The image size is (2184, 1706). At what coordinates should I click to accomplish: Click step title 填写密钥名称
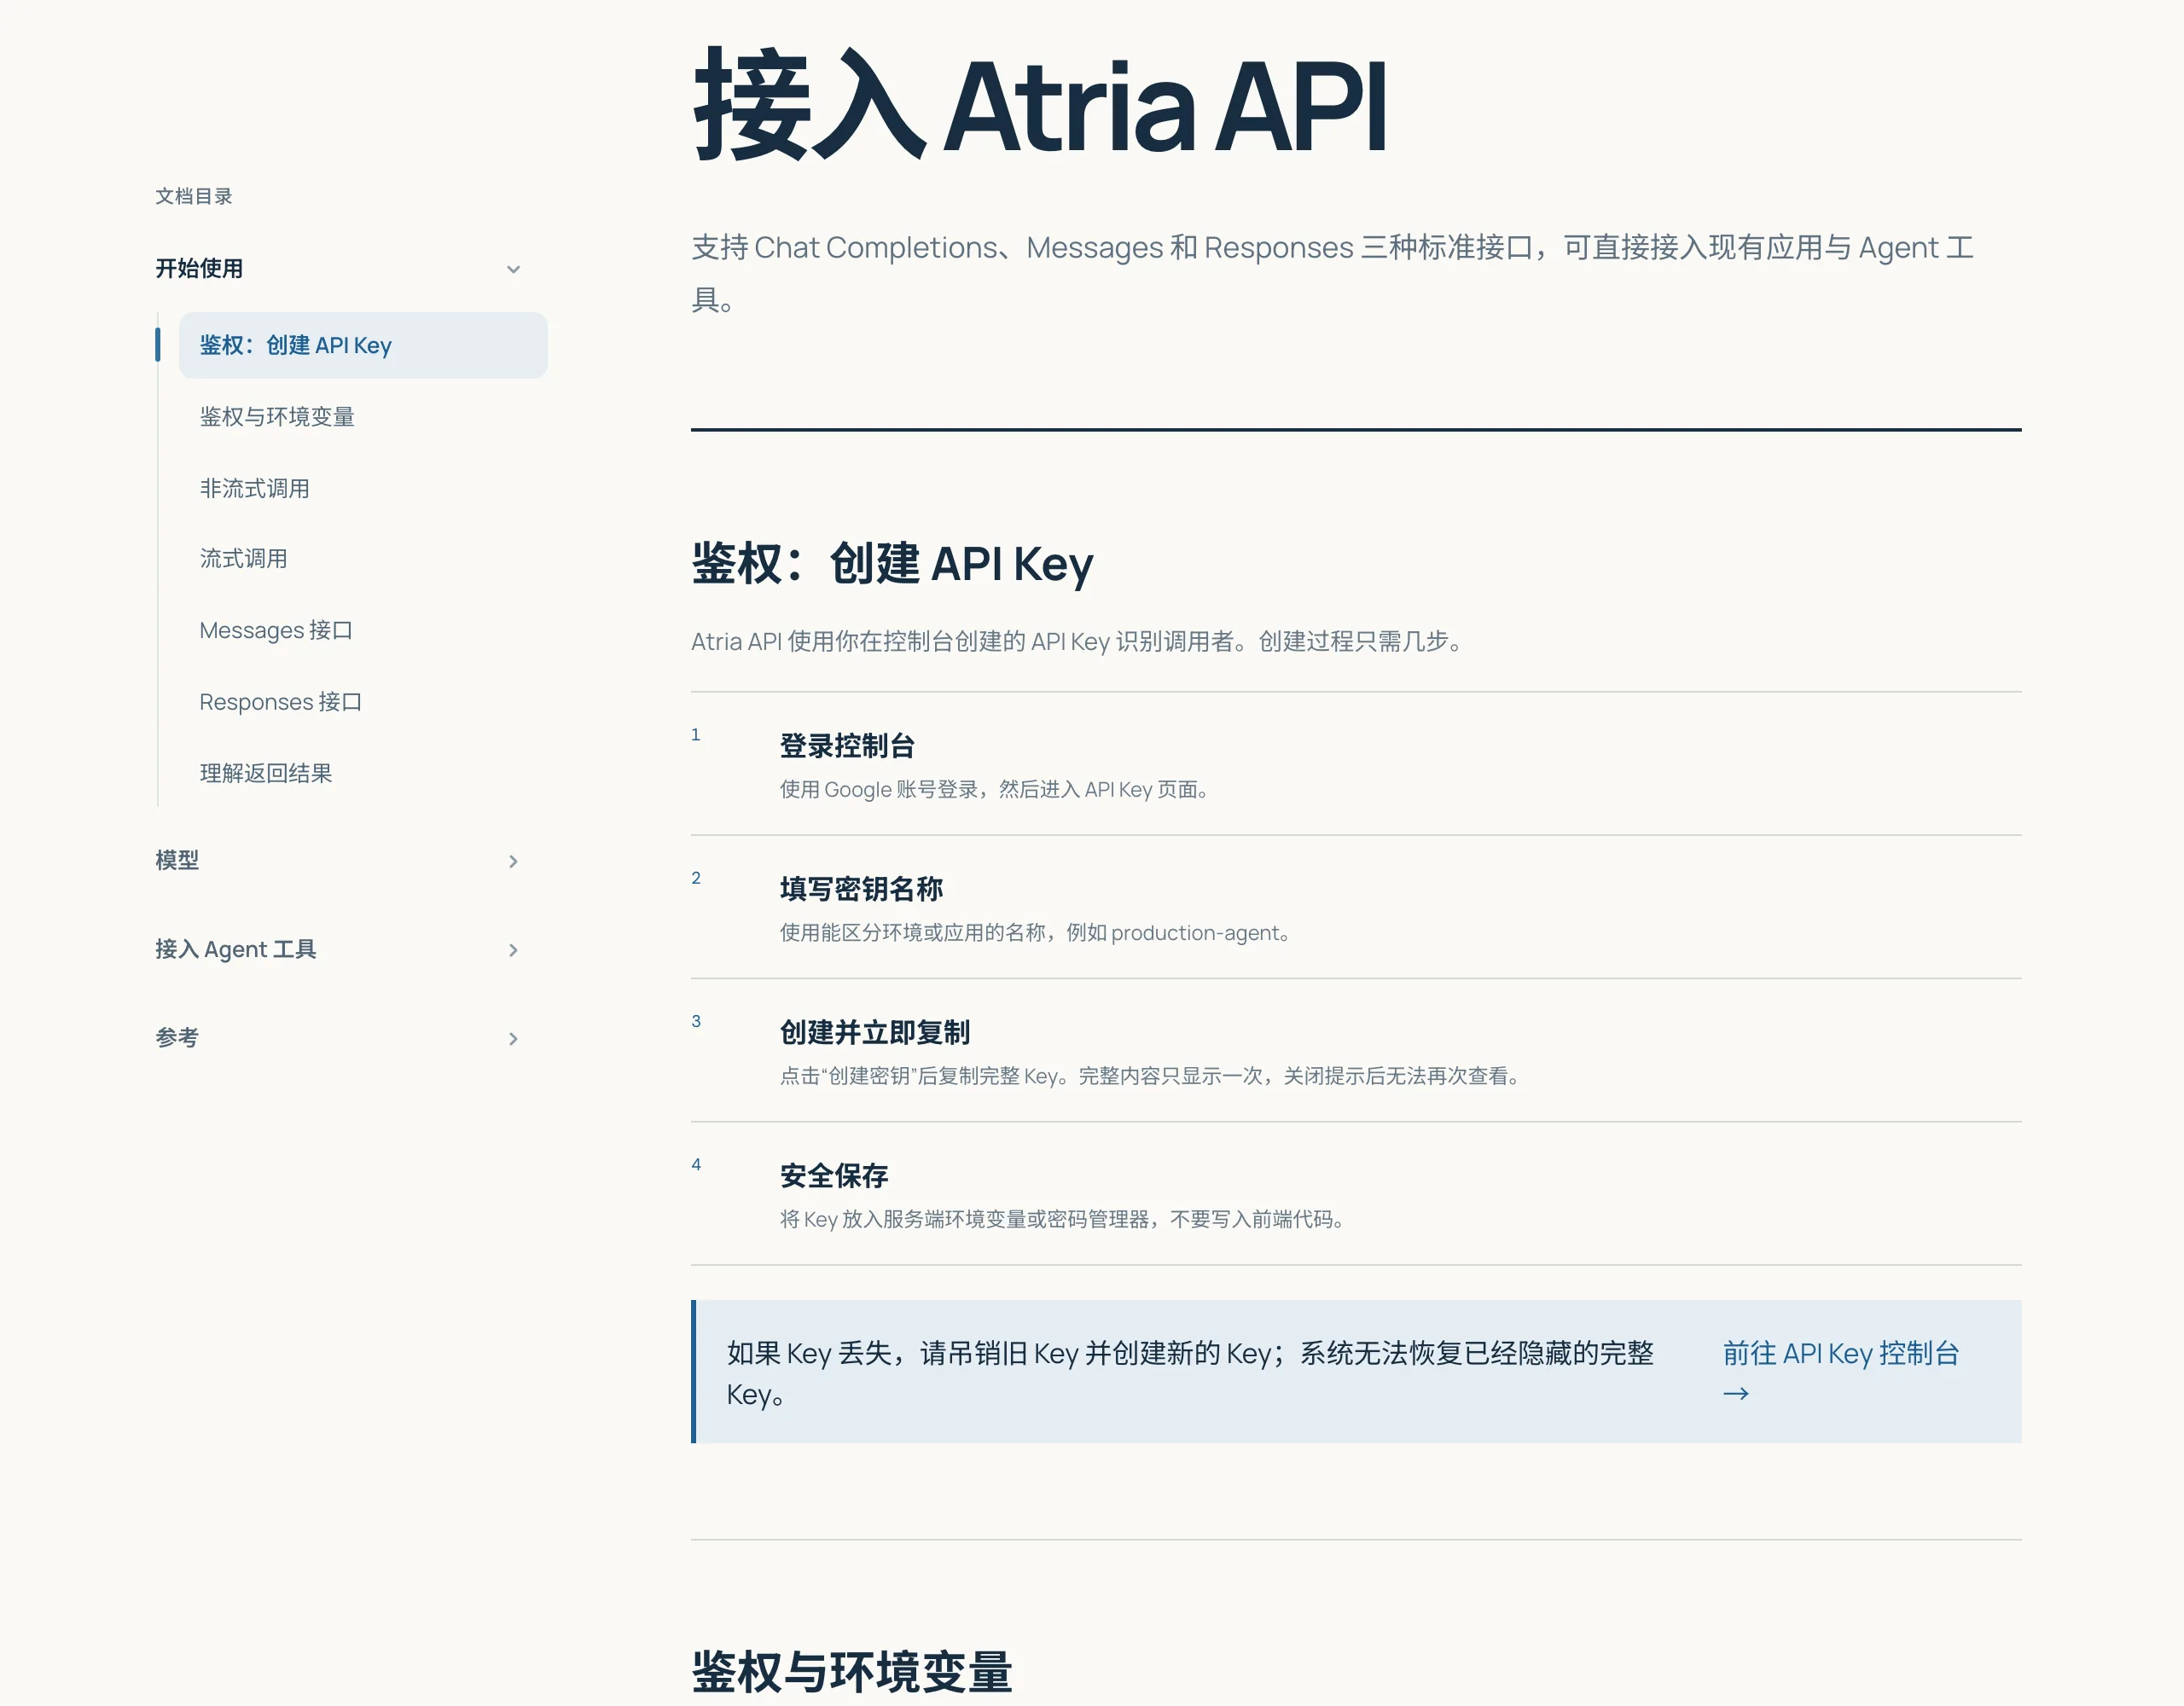[x=861, y=889]
